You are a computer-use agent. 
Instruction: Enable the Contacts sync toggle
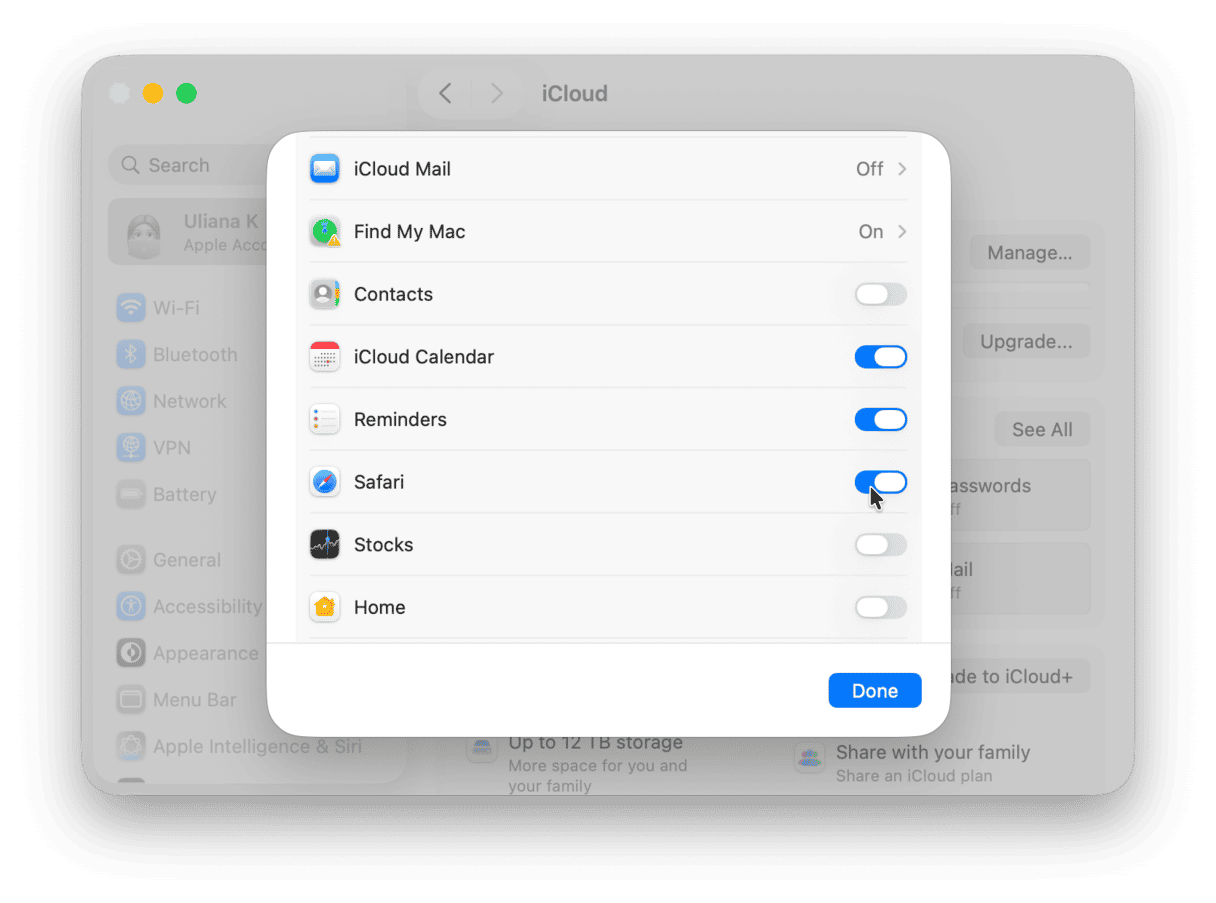pos(880,294)
